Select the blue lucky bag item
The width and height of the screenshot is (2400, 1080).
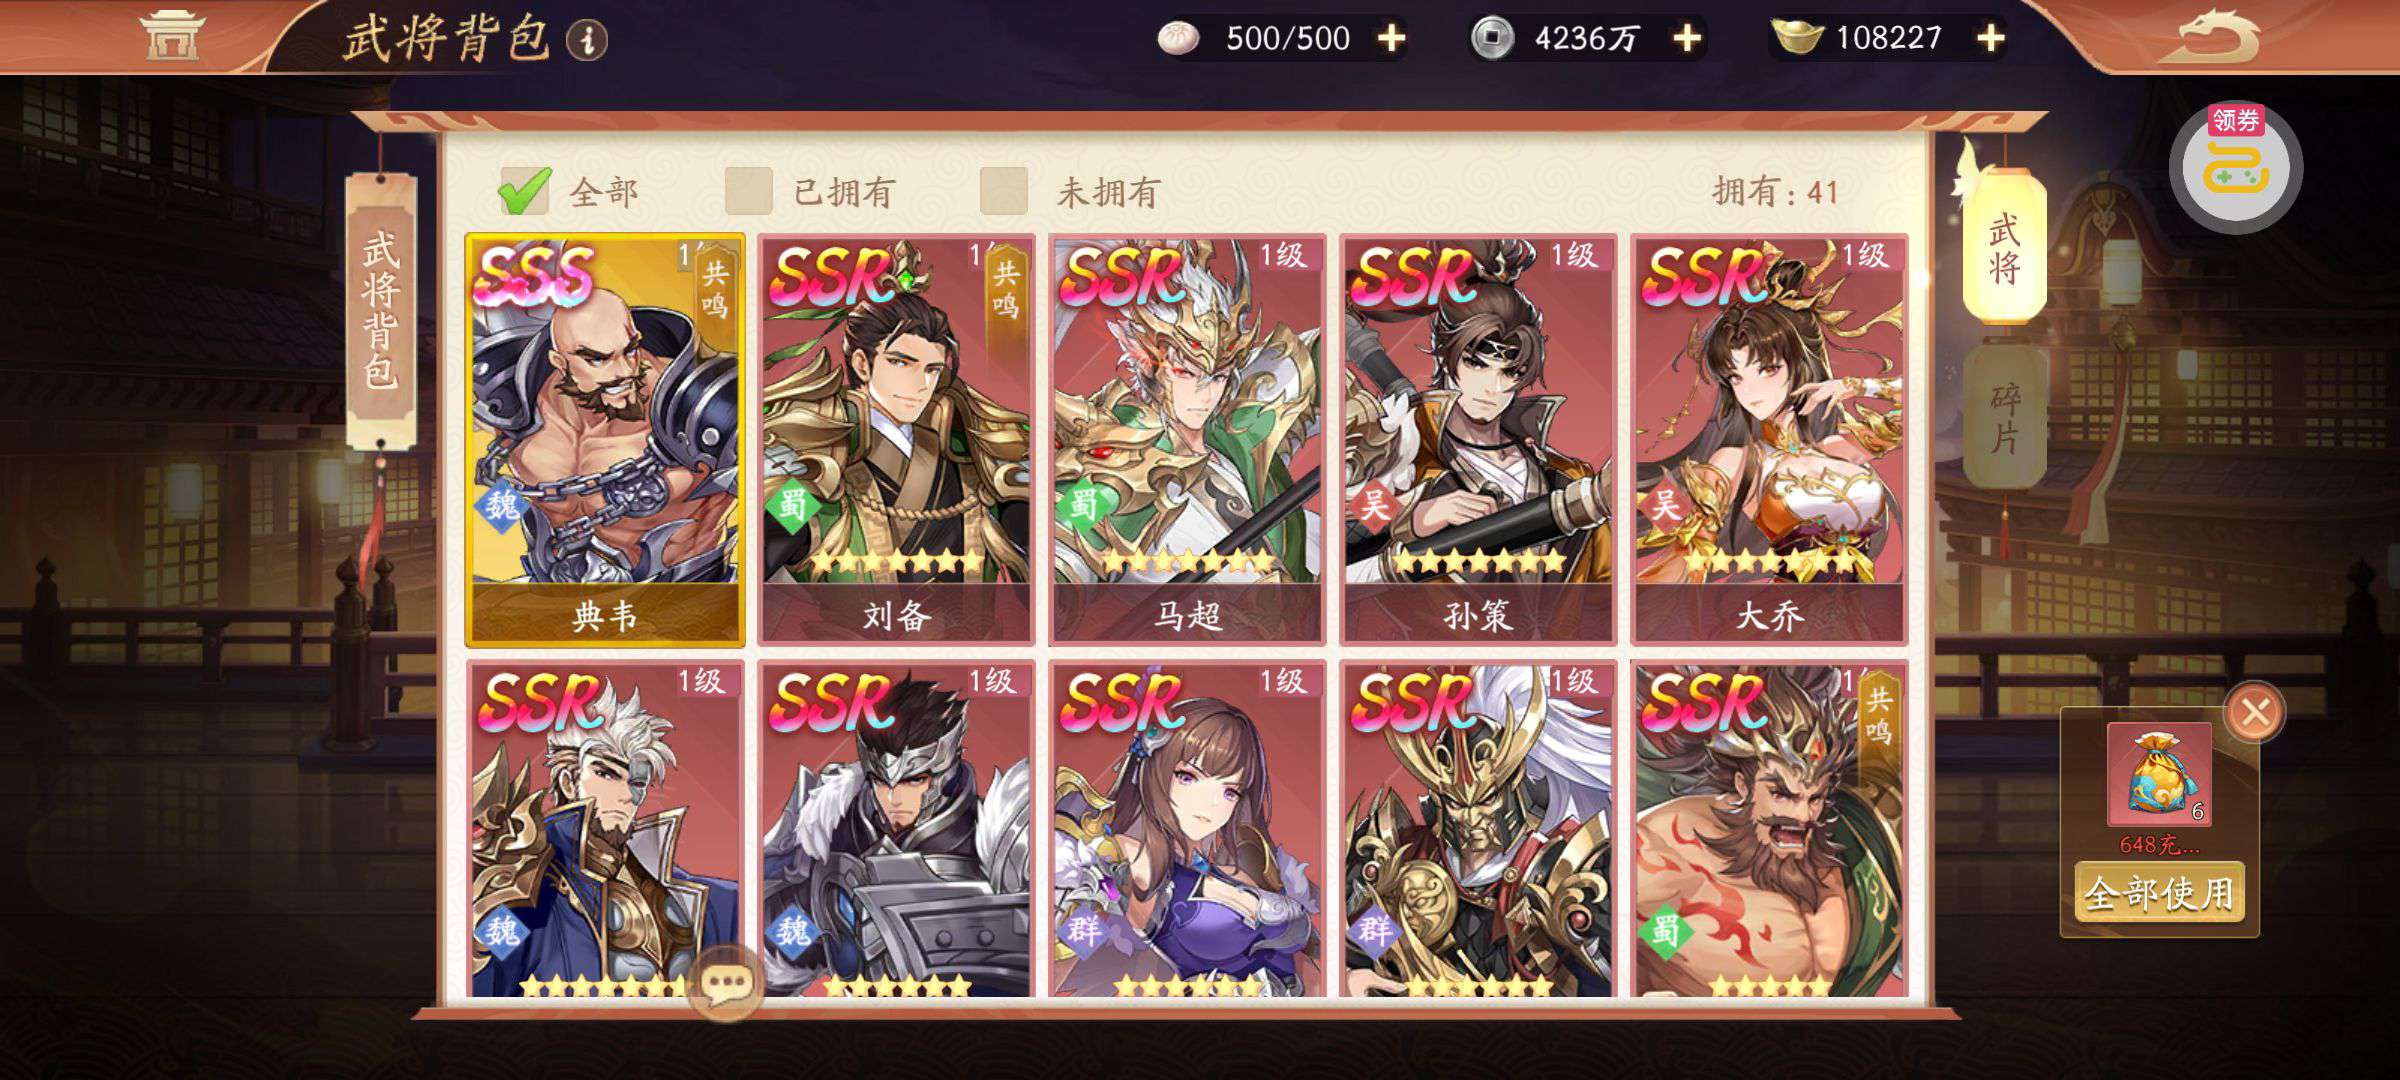2159,774
